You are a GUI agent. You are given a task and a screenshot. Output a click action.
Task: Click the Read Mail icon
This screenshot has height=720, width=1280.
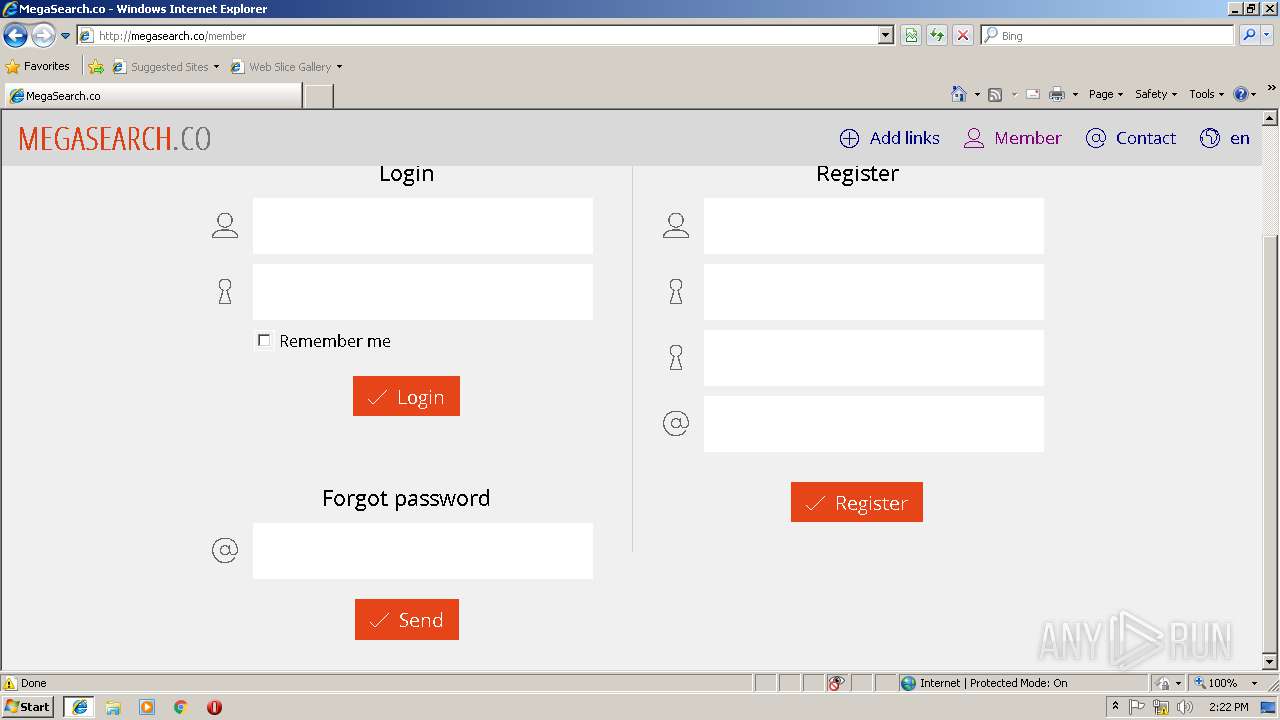coord(1033,94)
